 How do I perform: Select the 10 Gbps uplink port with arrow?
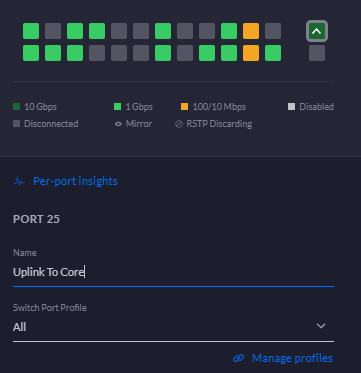pos(317,31)
